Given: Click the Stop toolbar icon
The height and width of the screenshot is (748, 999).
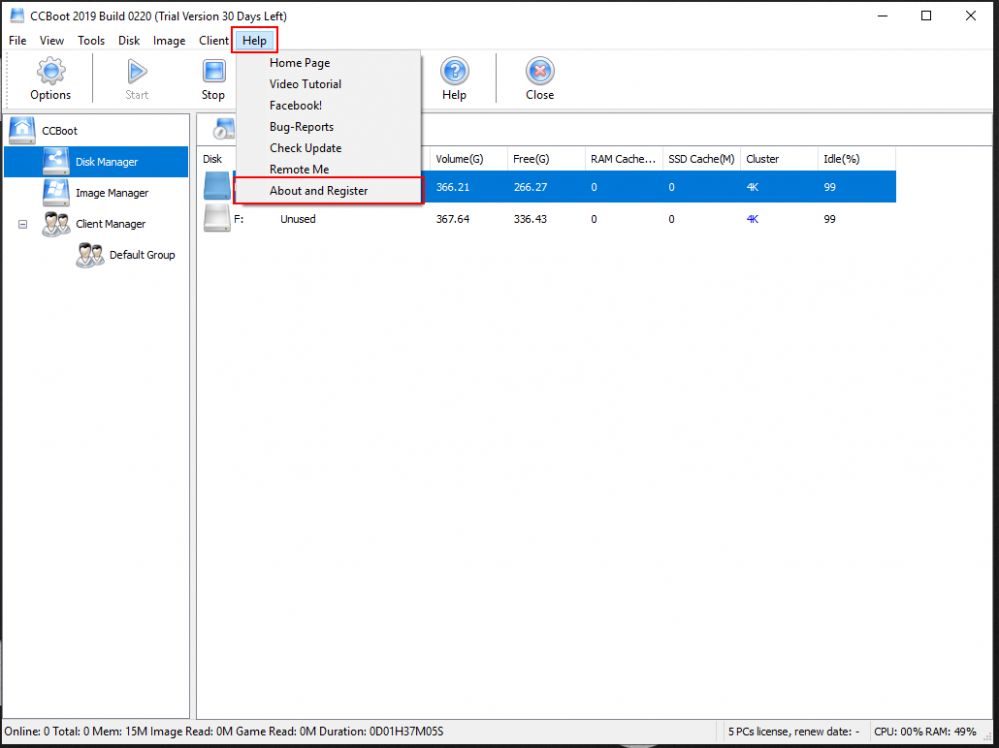Looking at the screenshot, I should (x=213, y=71).
